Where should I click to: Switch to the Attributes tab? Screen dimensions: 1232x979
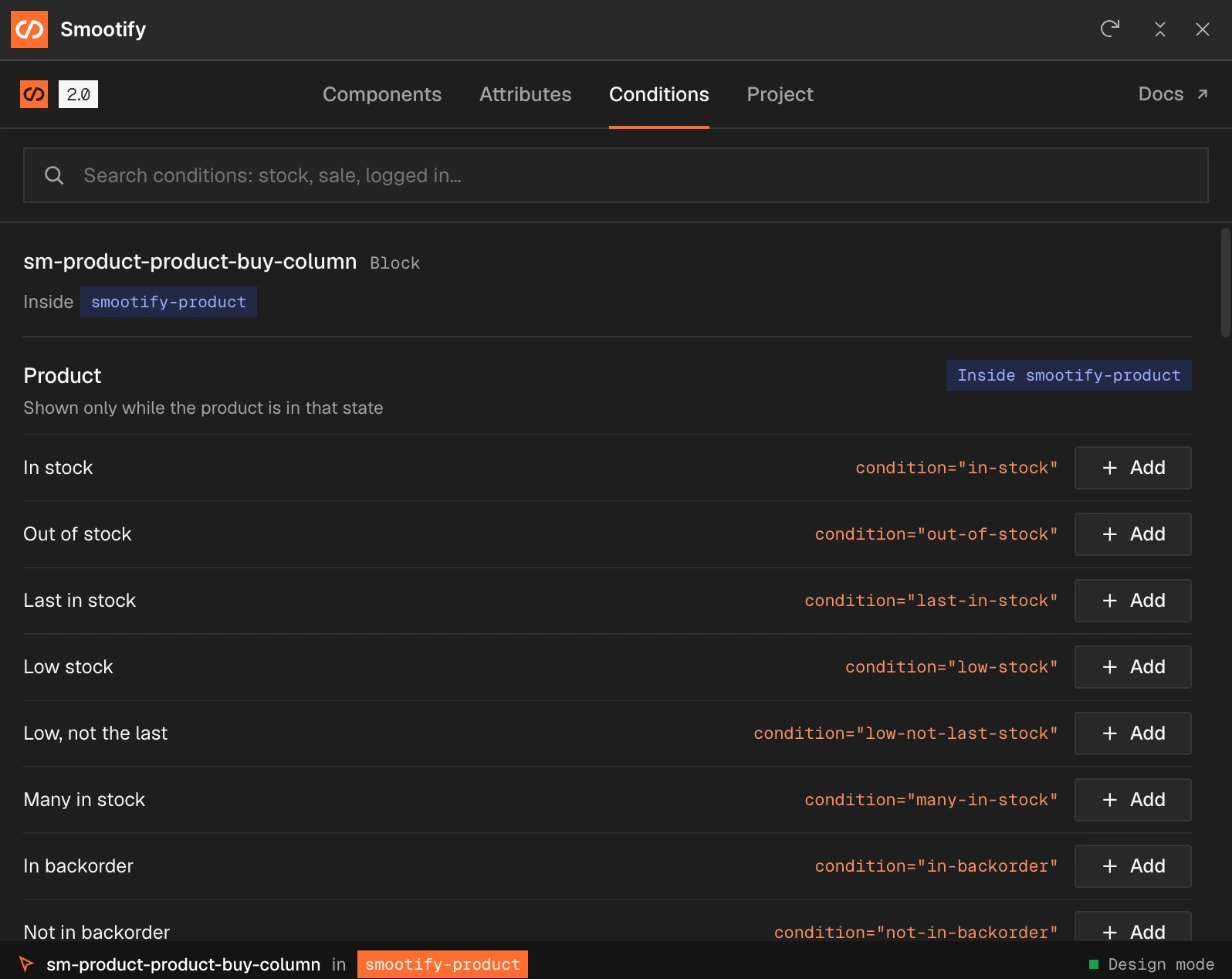tap(525, 94)
